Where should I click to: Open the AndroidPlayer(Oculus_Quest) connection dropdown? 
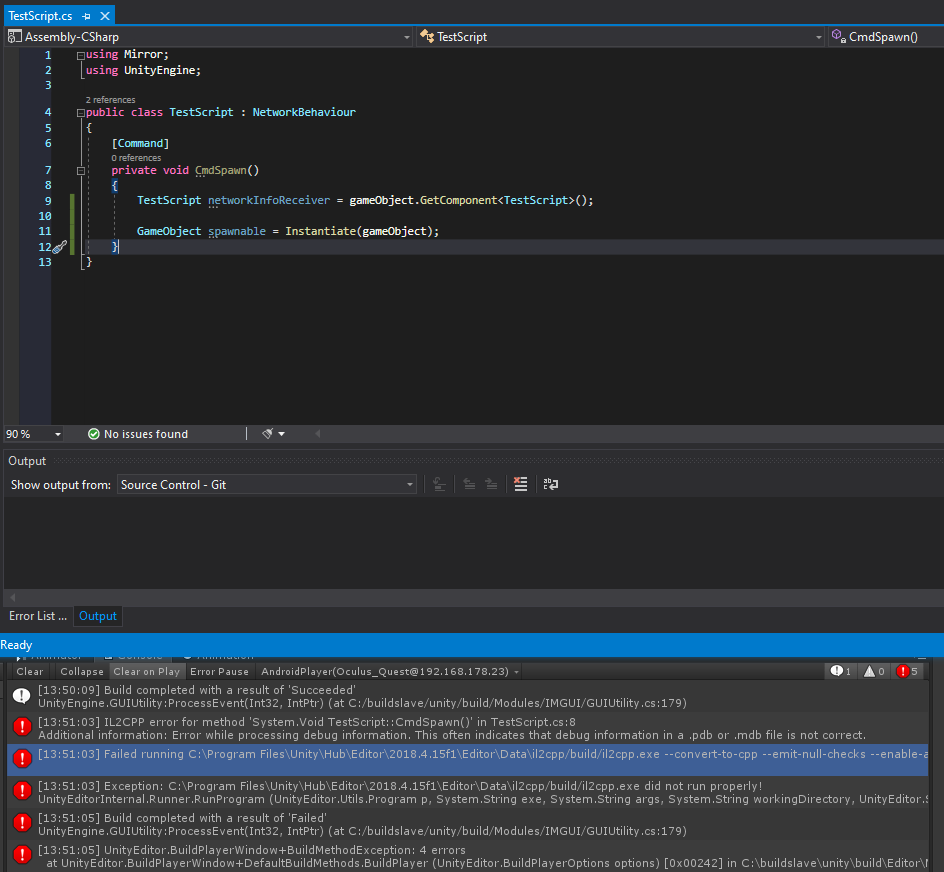point(390,671)
